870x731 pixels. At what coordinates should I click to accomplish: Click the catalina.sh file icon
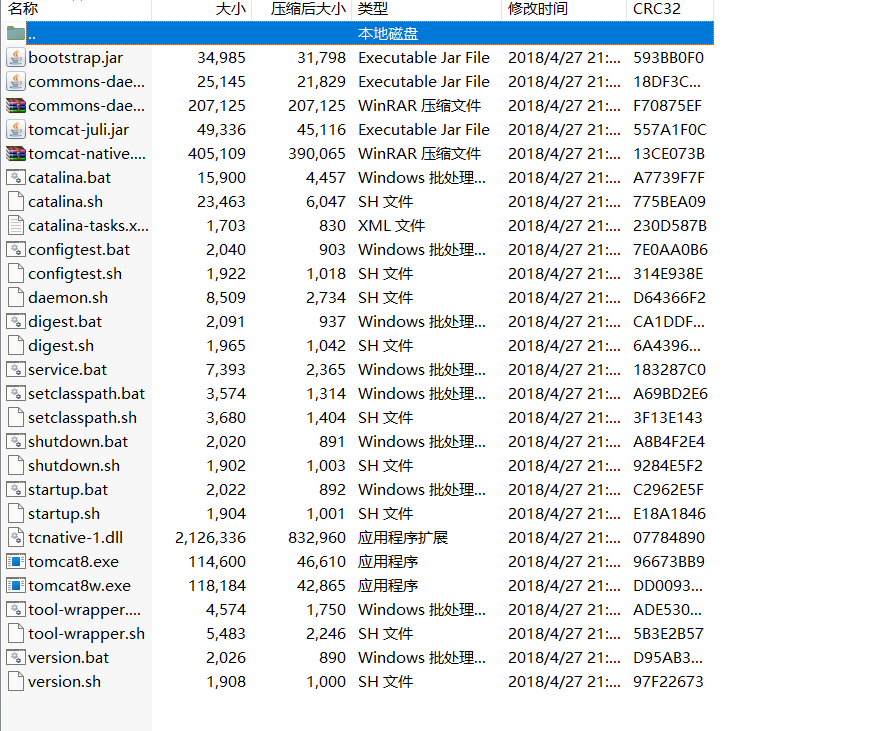(x=16, y=201)
